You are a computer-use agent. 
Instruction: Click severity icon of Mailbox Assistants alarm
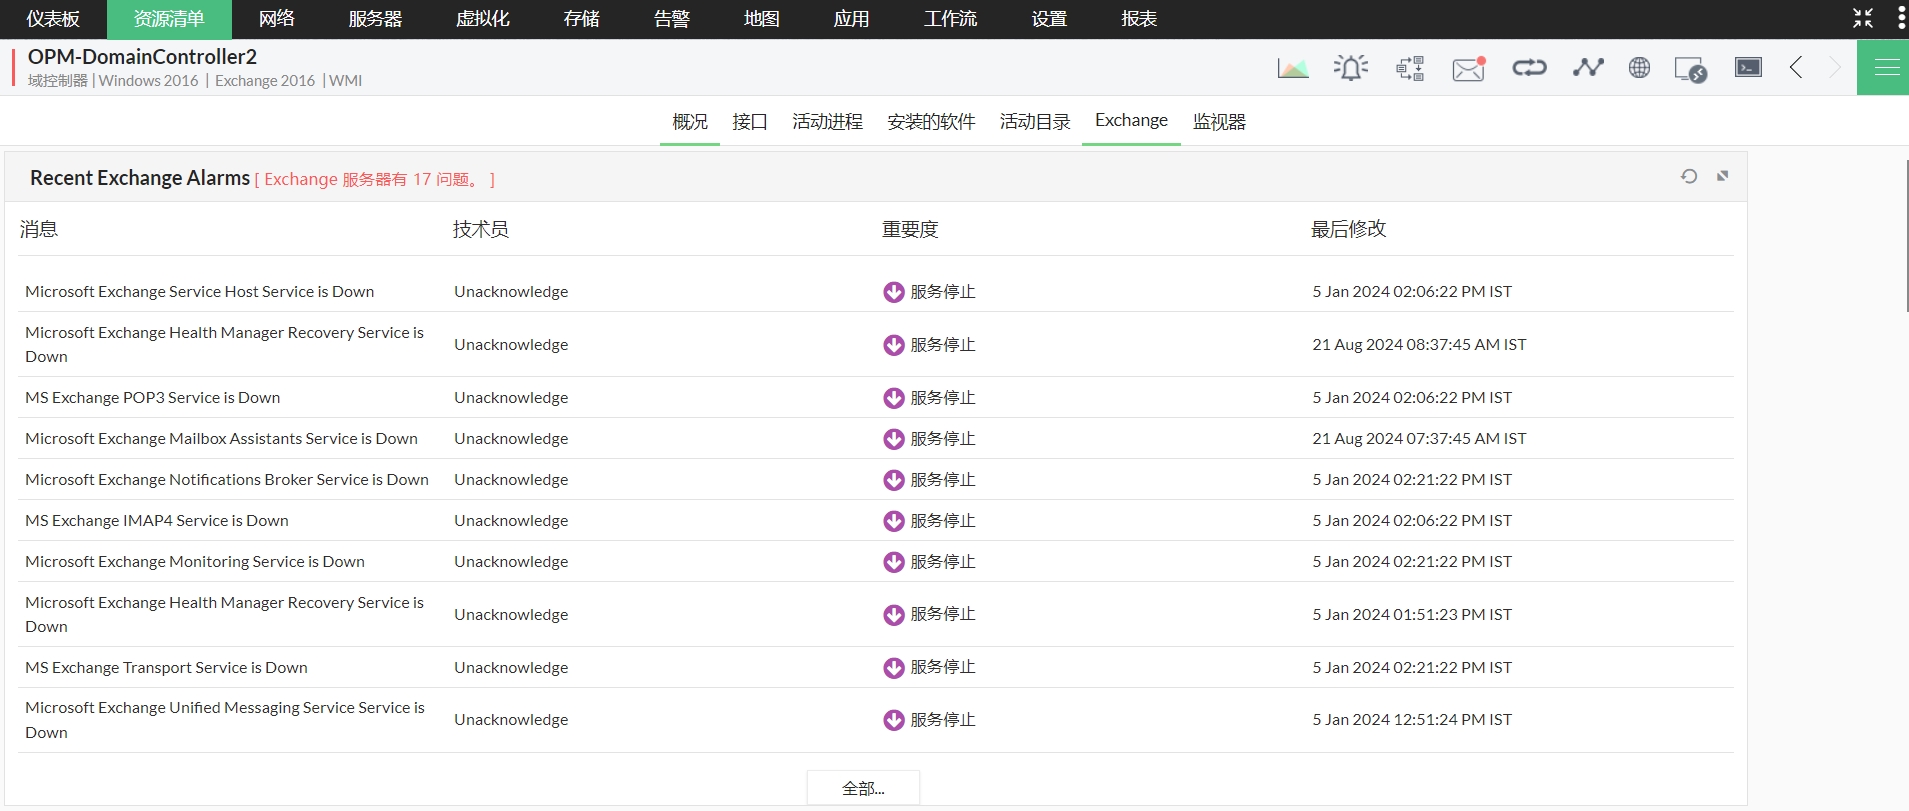[894, 439]
